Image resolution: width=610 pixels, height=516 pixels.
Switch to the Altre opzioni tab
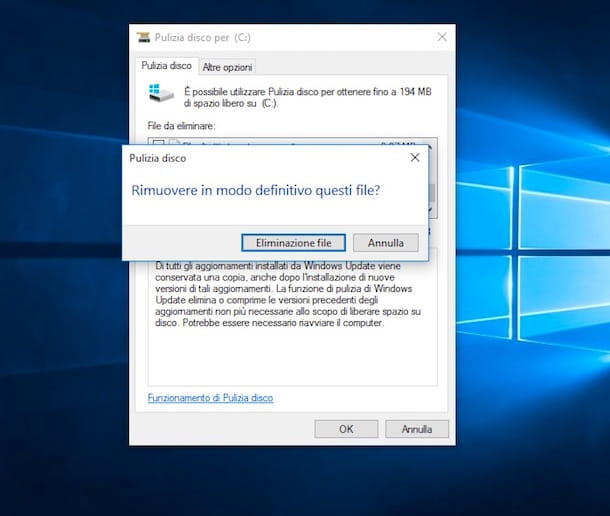tap(227, 67)
